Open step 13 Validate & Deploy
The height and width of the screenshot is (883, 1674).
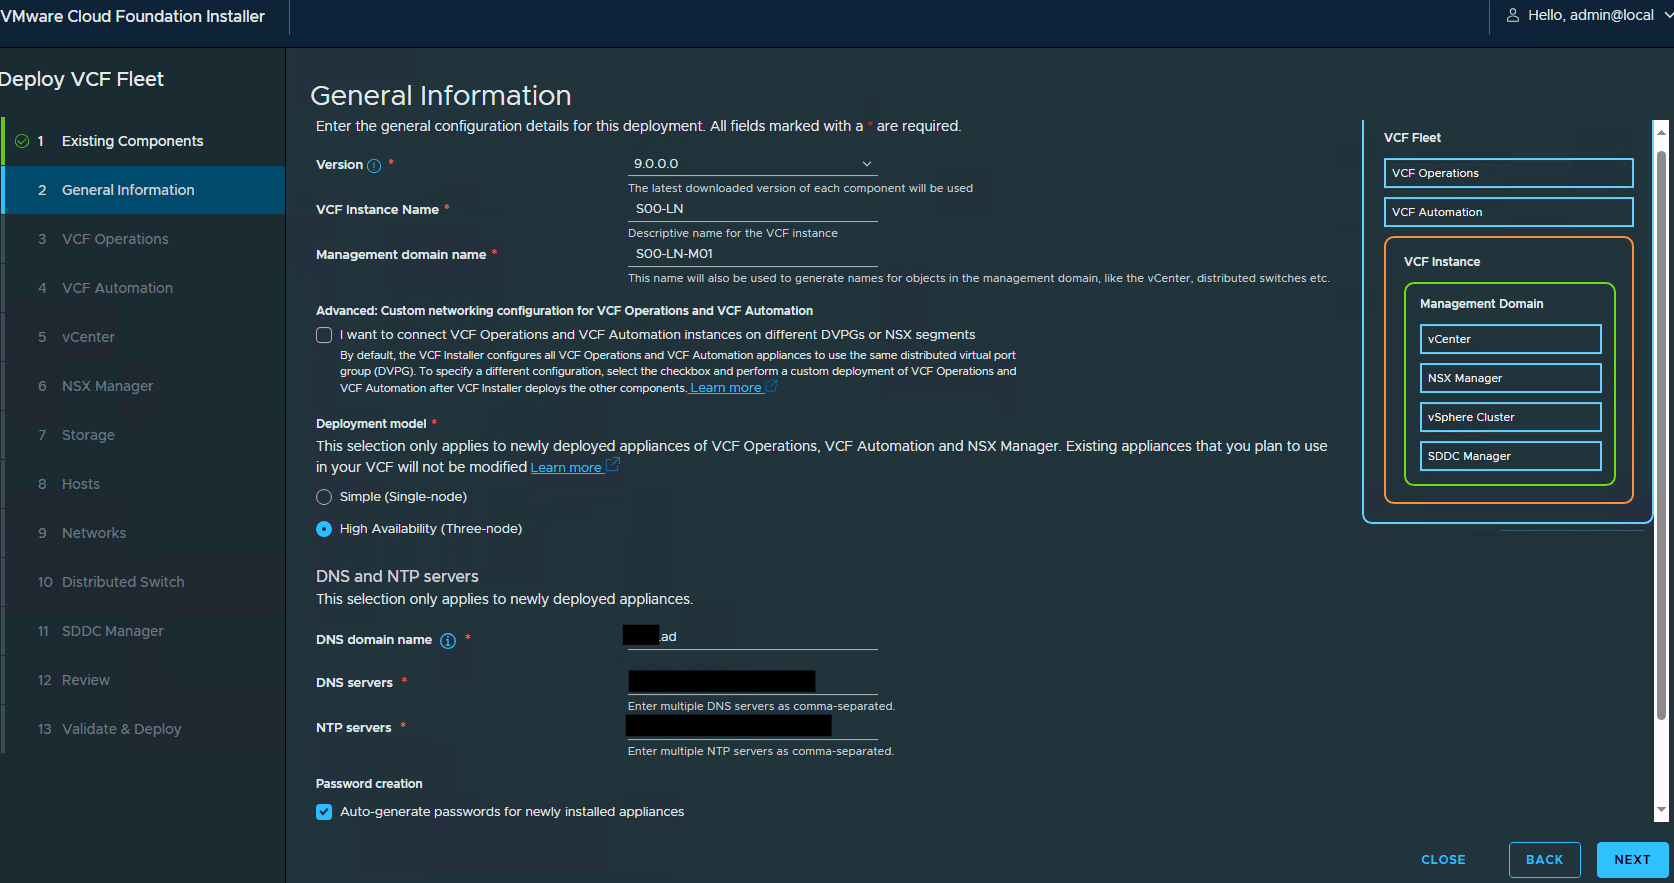pos(143,729)
